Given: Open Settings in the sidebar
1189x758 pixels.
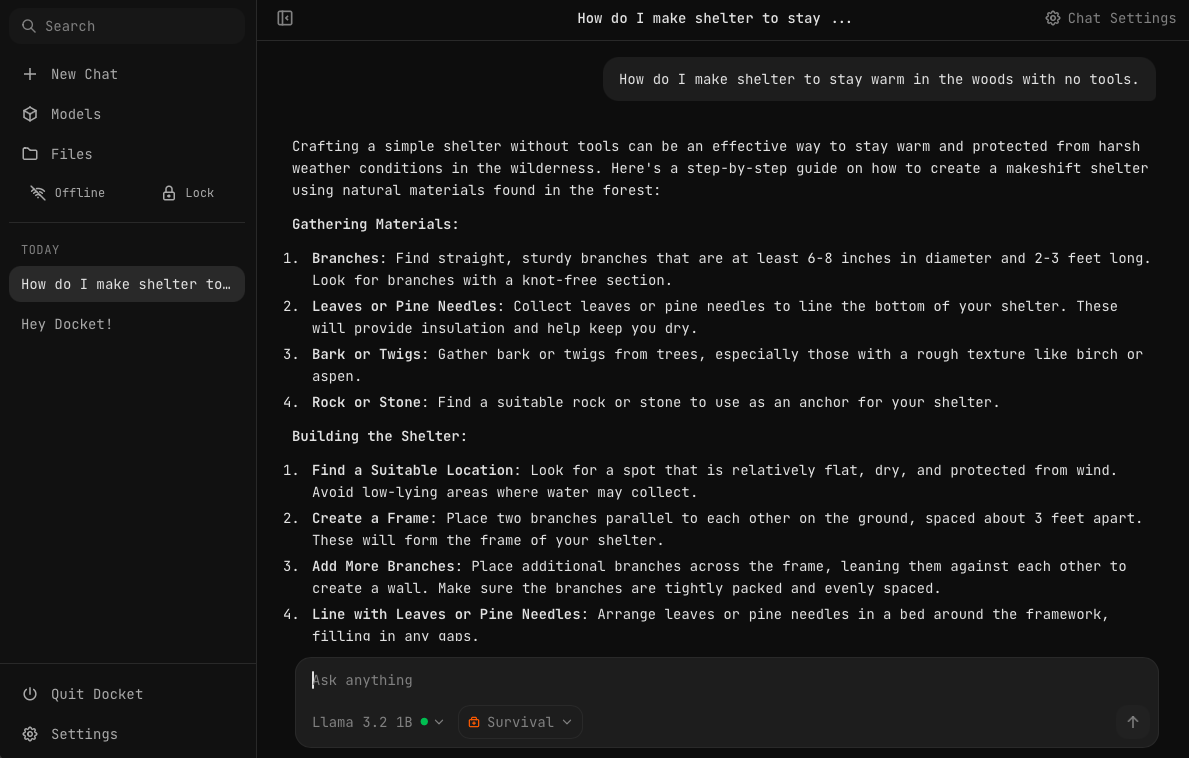Looking at the screenshot, I should point(84,734).
